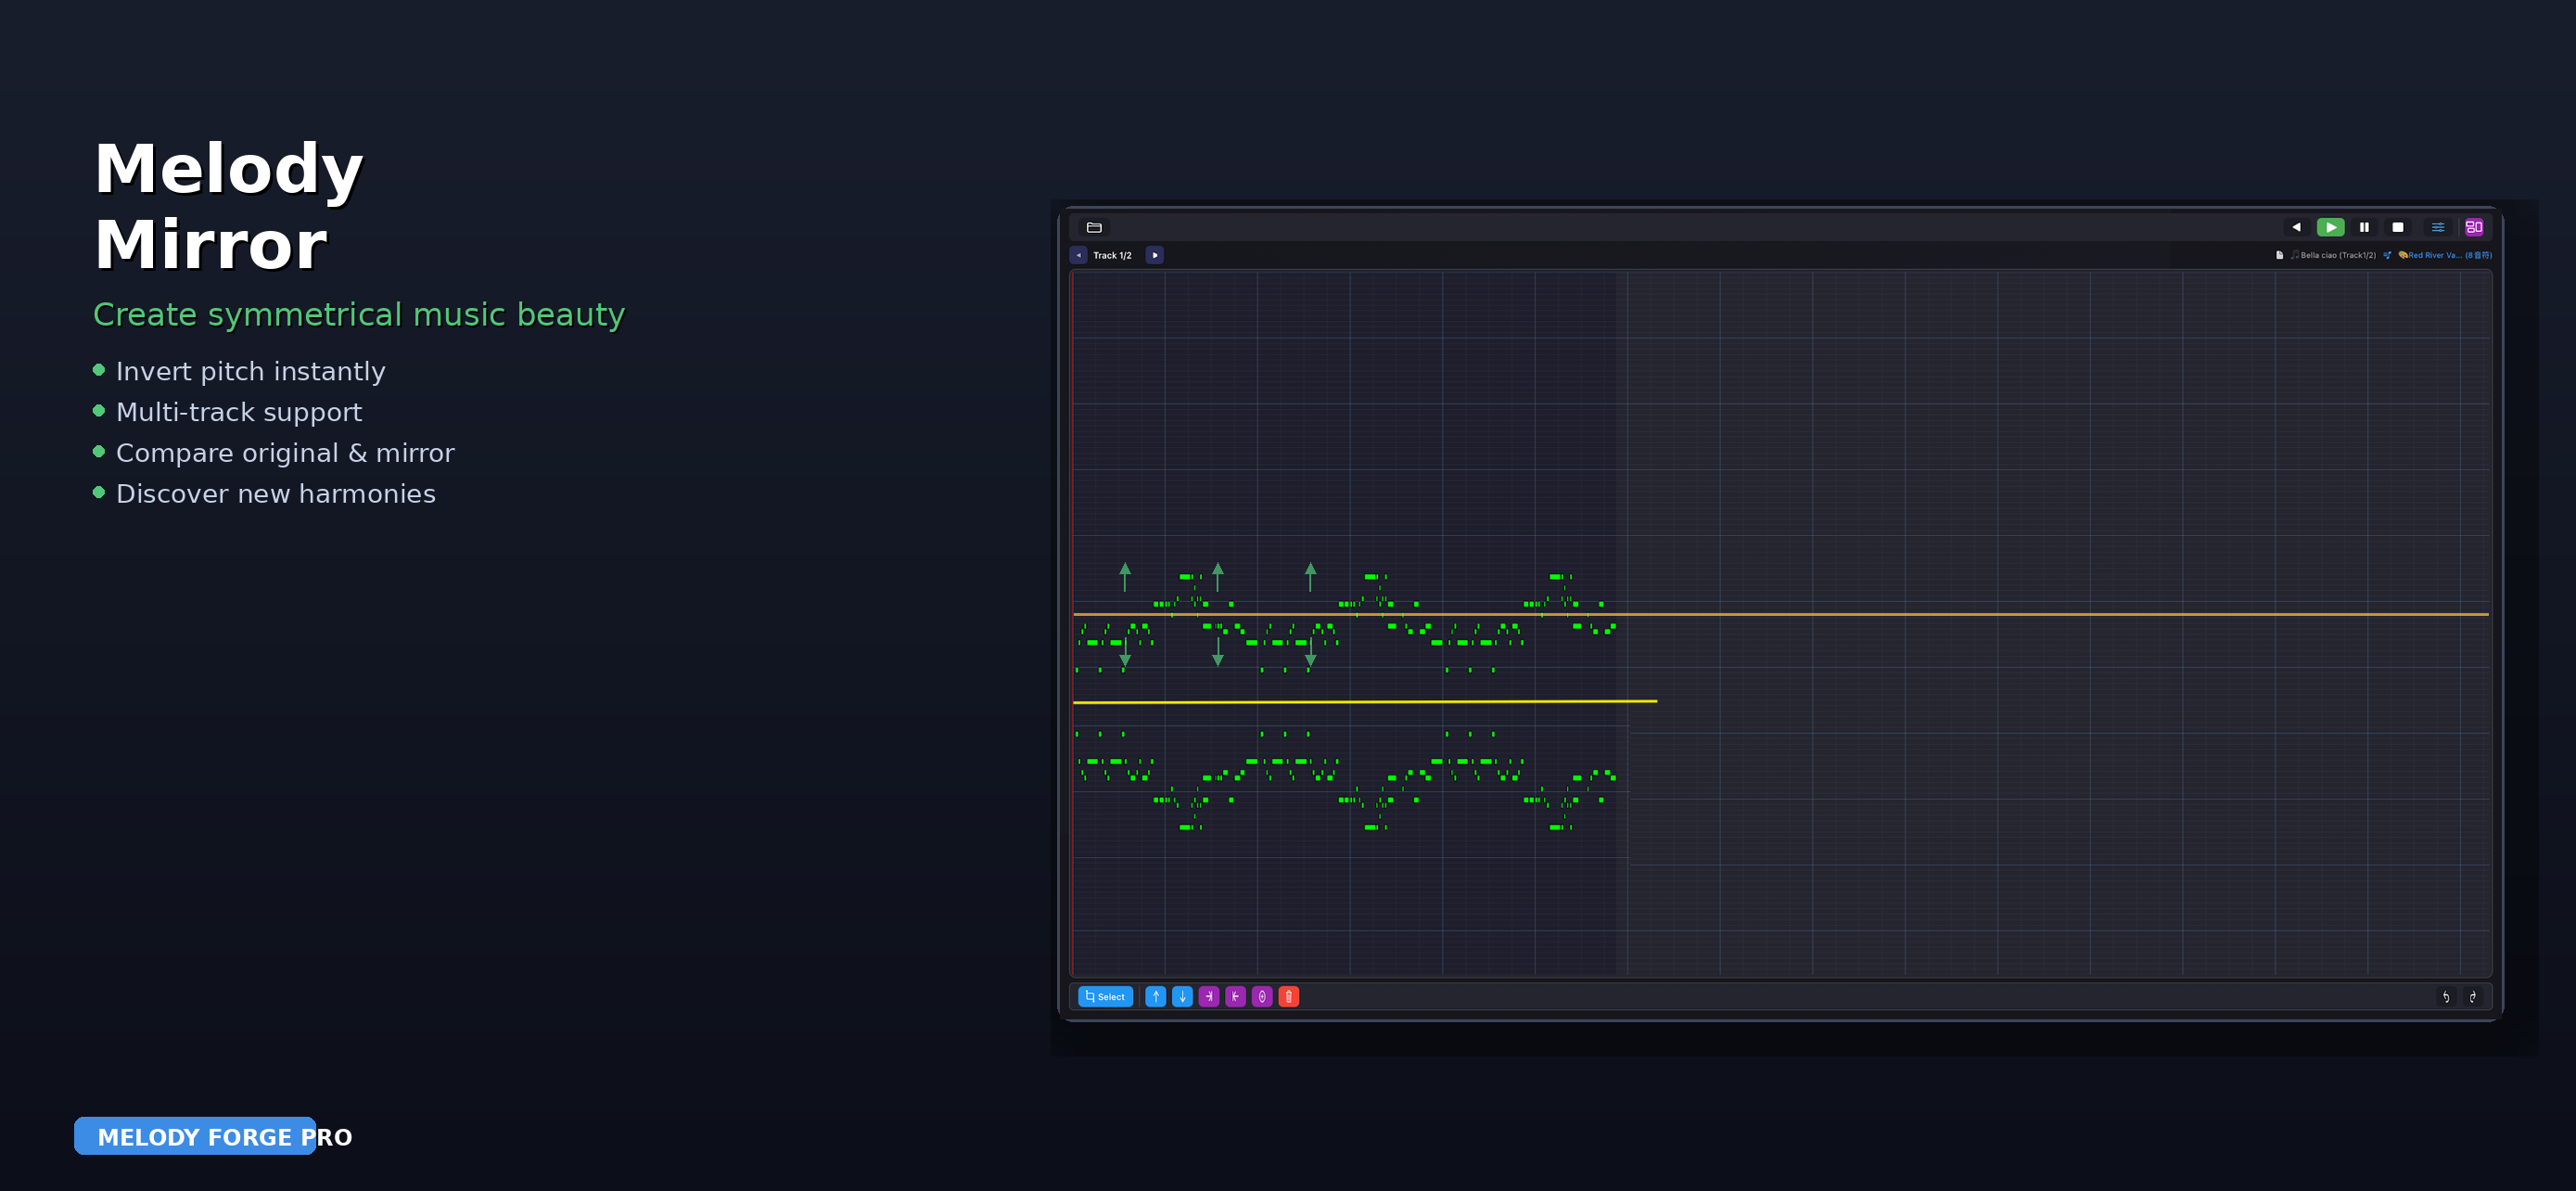Click the blue music notes playlist icon

2387,255
